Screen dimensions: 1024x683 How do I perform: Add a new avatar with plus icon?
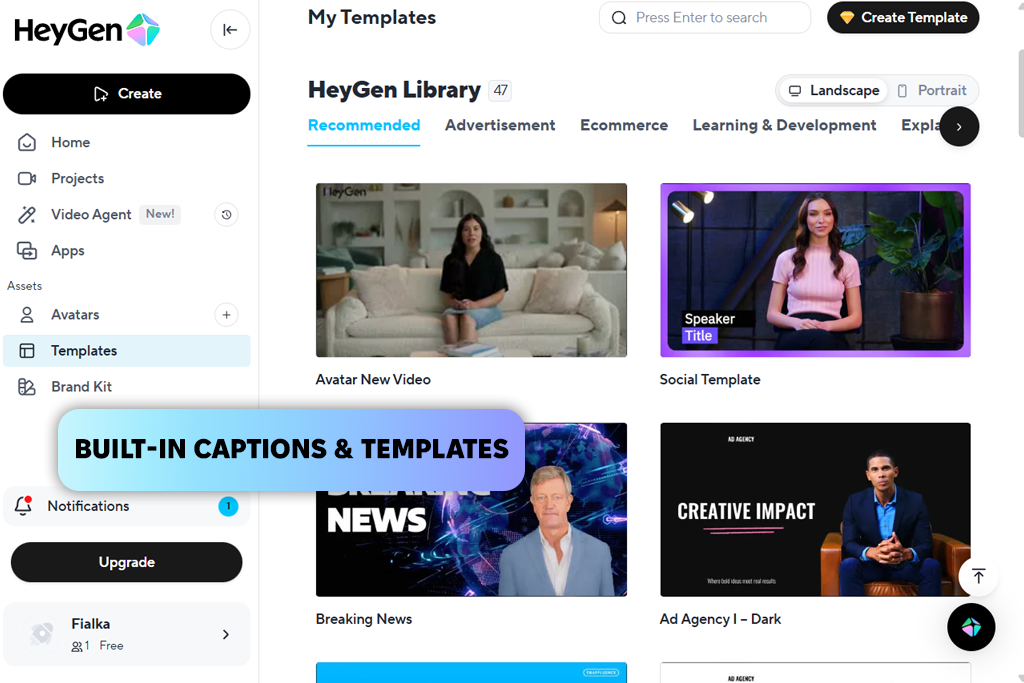pos(227,315)
